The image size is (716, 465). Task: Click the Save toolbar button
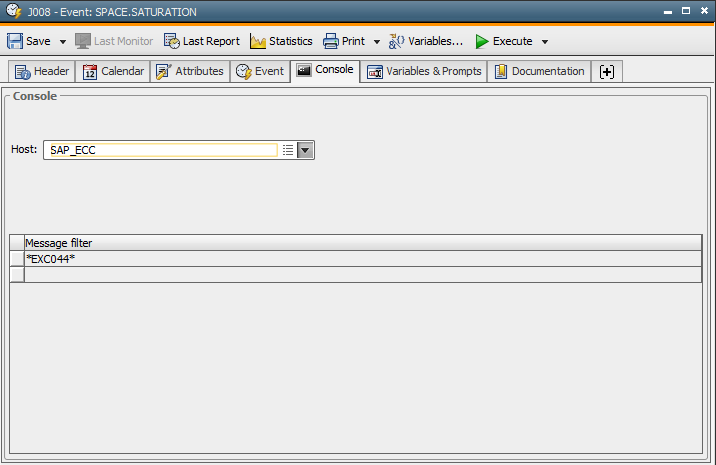pyautogui.click(x=29, y=41)
